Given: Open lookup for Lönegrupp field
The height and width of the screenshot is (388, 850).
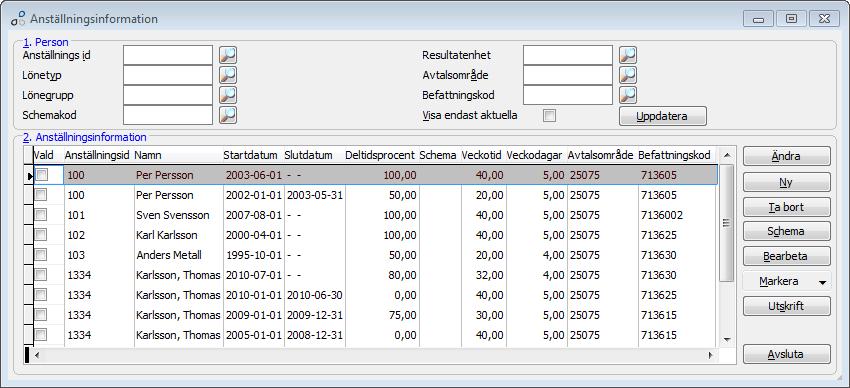Looking at the screenshot, I should [228, 95].
